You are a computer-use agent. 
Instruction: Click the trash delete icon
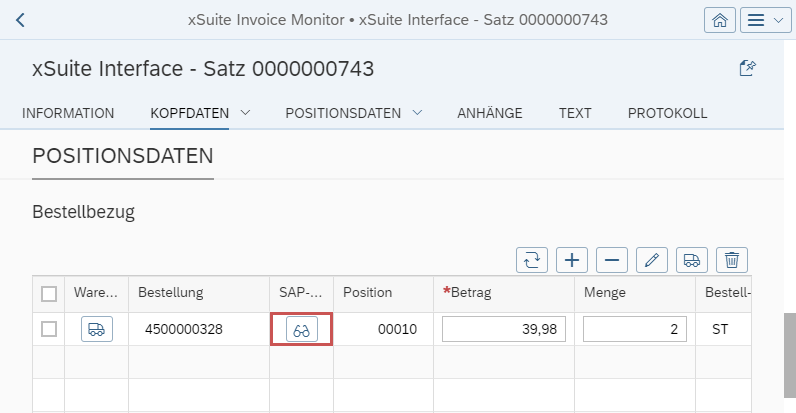click(x=732, y=260)
